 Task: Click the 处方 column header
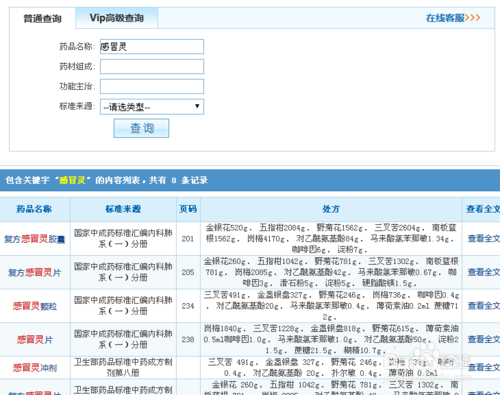tap(331, 209)
